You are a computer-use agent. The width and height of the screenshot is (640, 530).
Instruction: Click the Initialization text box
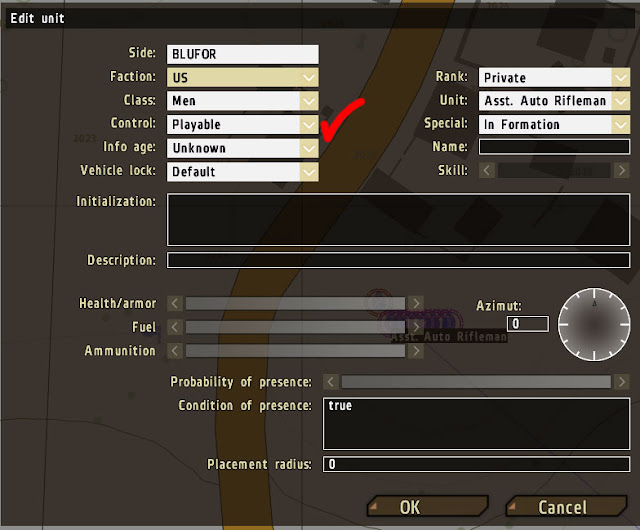(398, 220)
